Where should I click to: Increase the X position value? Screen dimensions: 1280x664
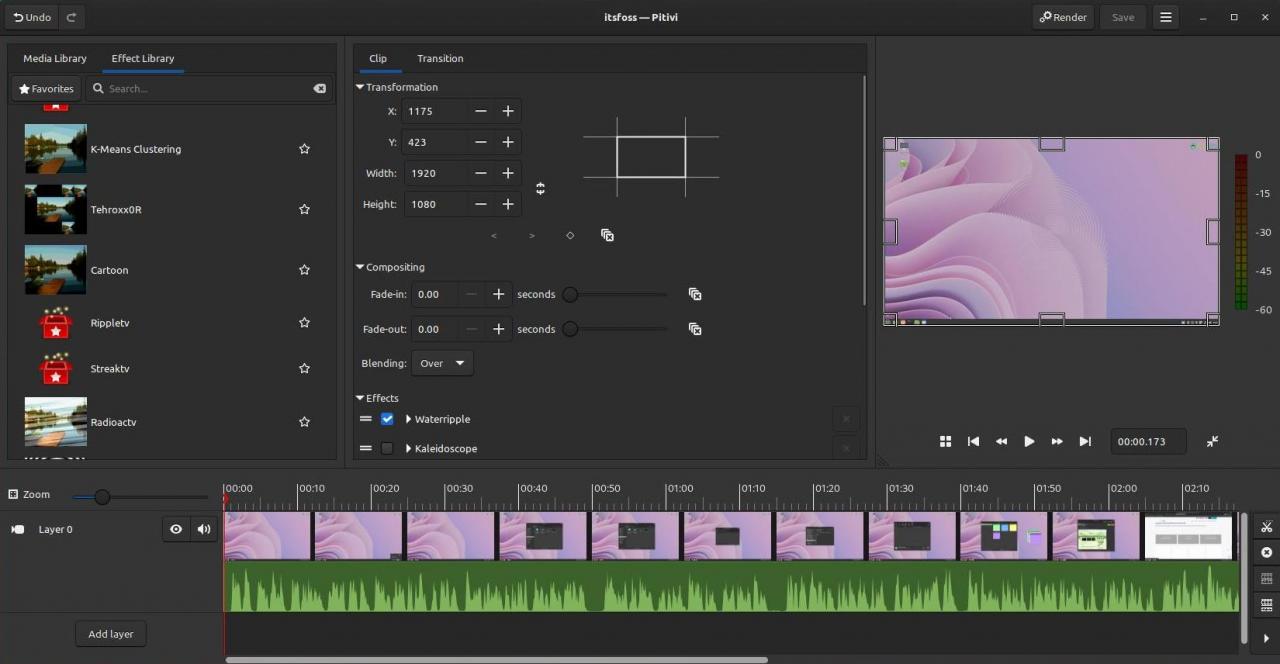[508, 111]
